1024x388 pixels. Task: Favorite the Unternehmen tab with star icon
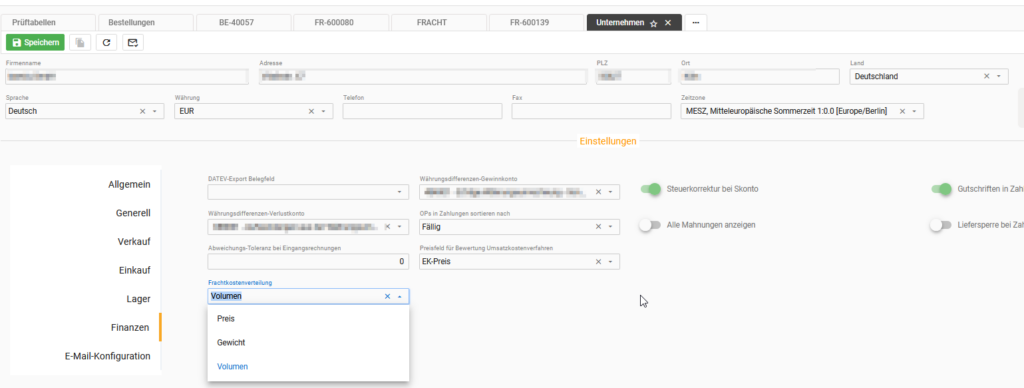(x=654, y=23)
